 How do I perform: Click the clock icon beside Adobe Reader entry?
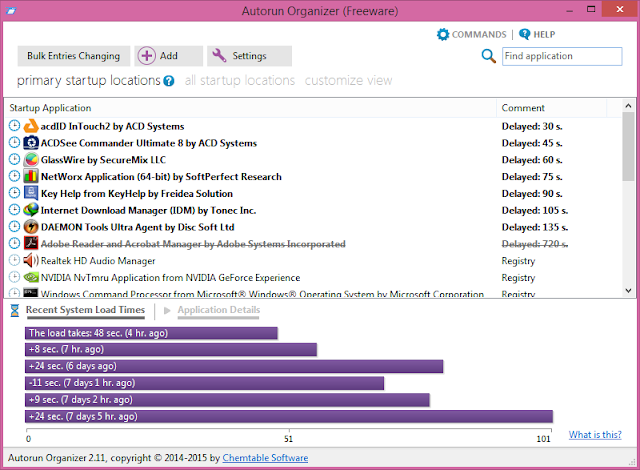pyautogui.click(x=14, y=243)
